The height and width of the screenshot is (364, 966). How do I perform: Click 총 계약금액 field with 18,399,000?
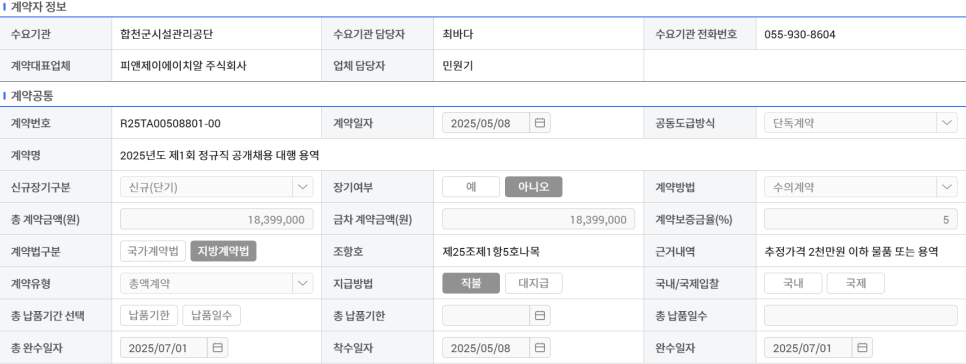click(216, 219)
